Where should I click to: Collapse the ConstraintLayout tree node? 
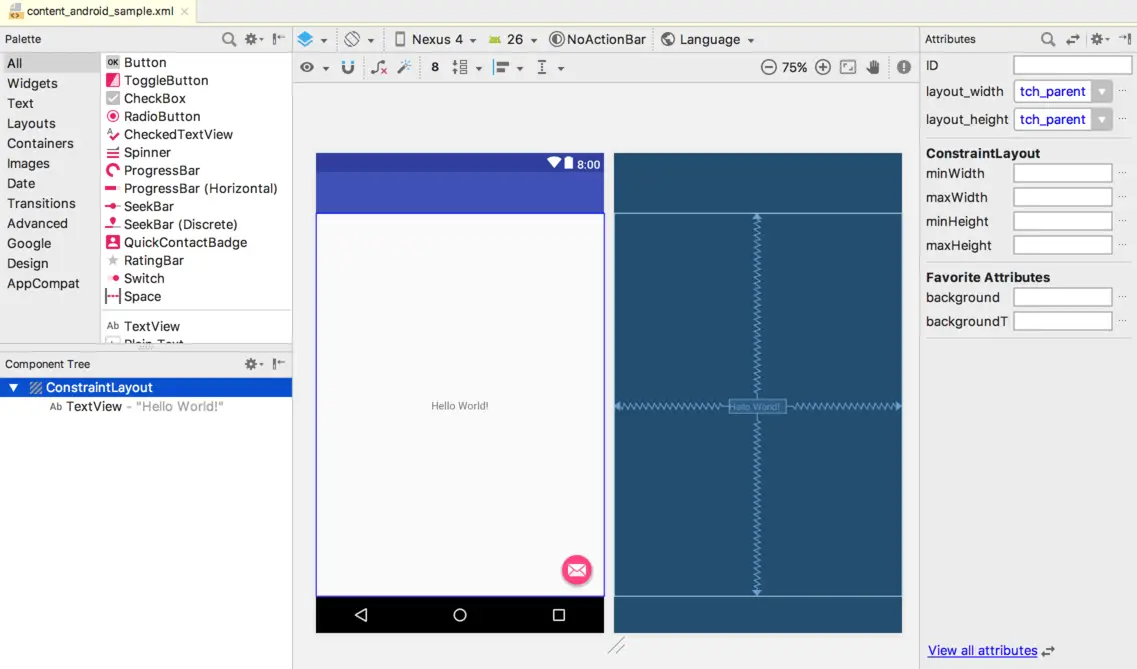pos(13,388)
